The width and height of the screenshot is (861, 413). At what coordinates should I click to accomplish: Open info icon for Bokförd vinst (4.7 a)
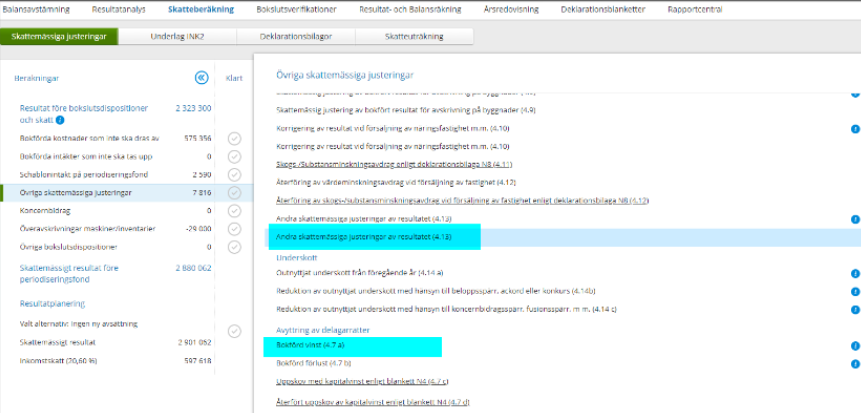point(855,346)
